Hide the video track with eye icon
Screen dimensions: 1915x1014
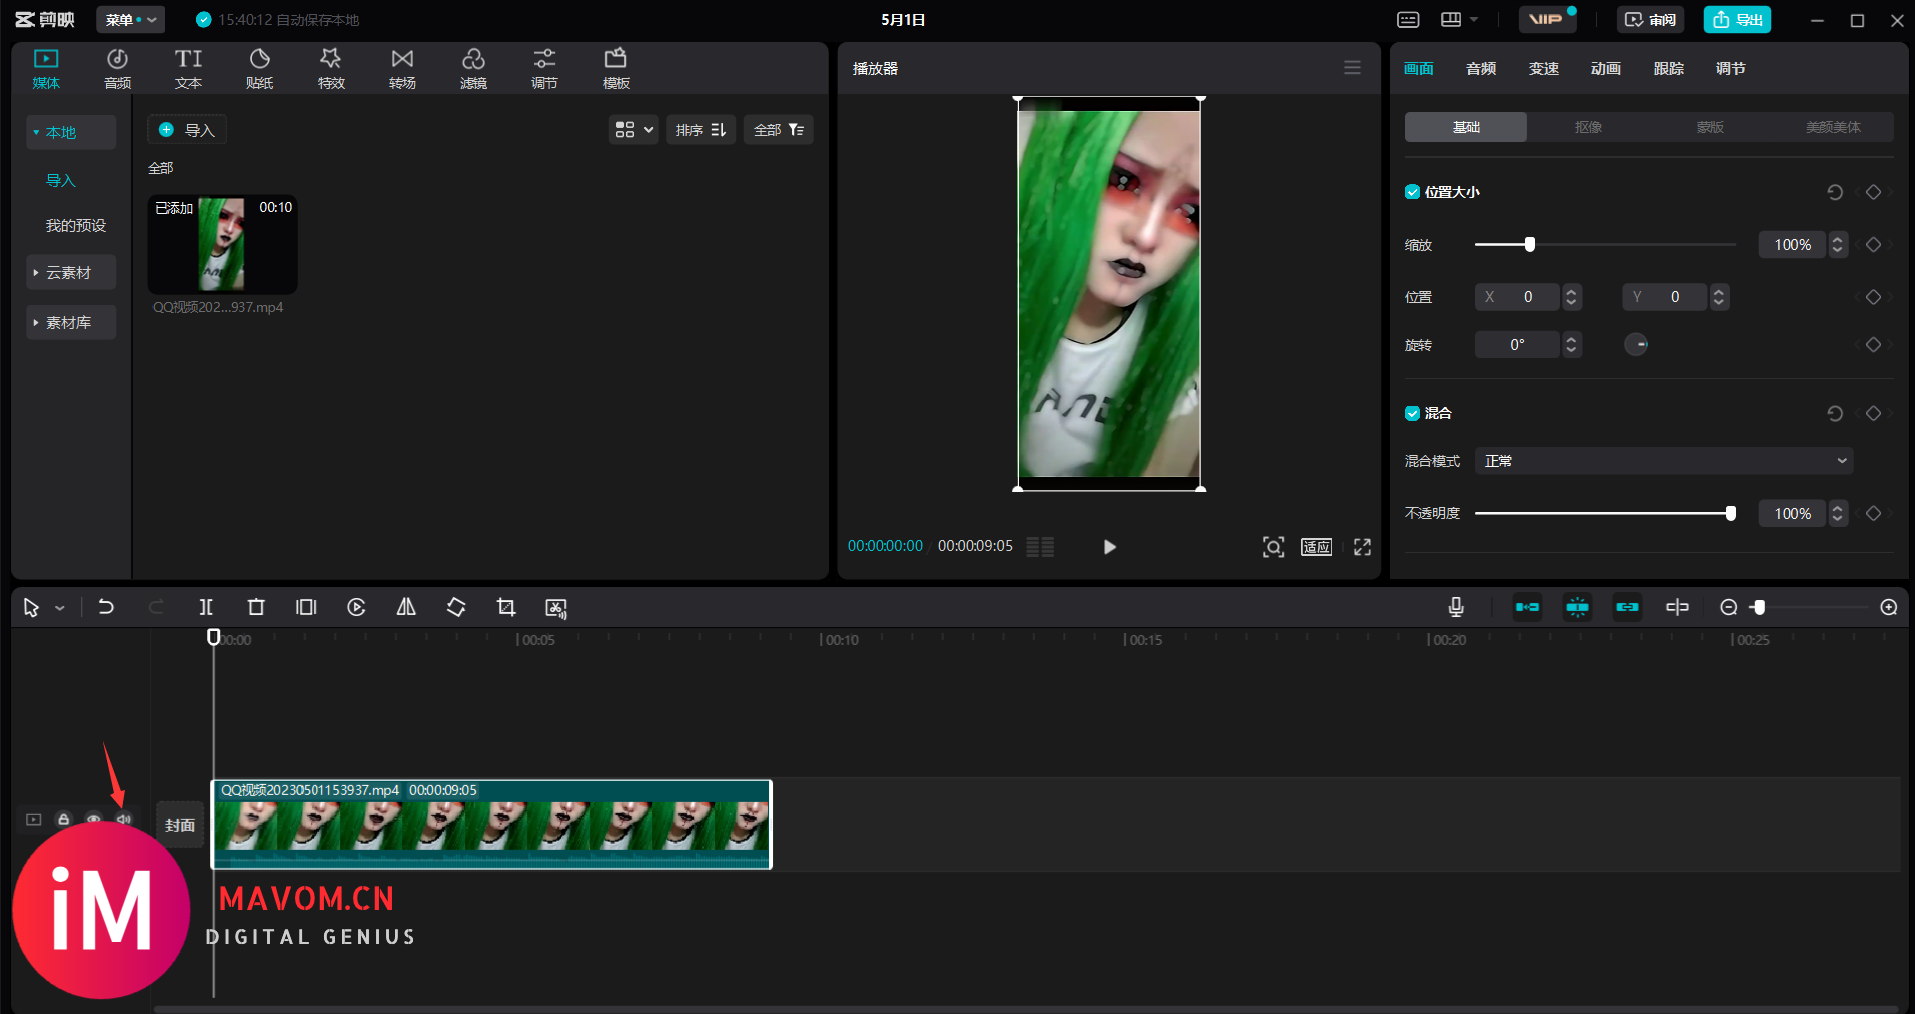(93, 819)
